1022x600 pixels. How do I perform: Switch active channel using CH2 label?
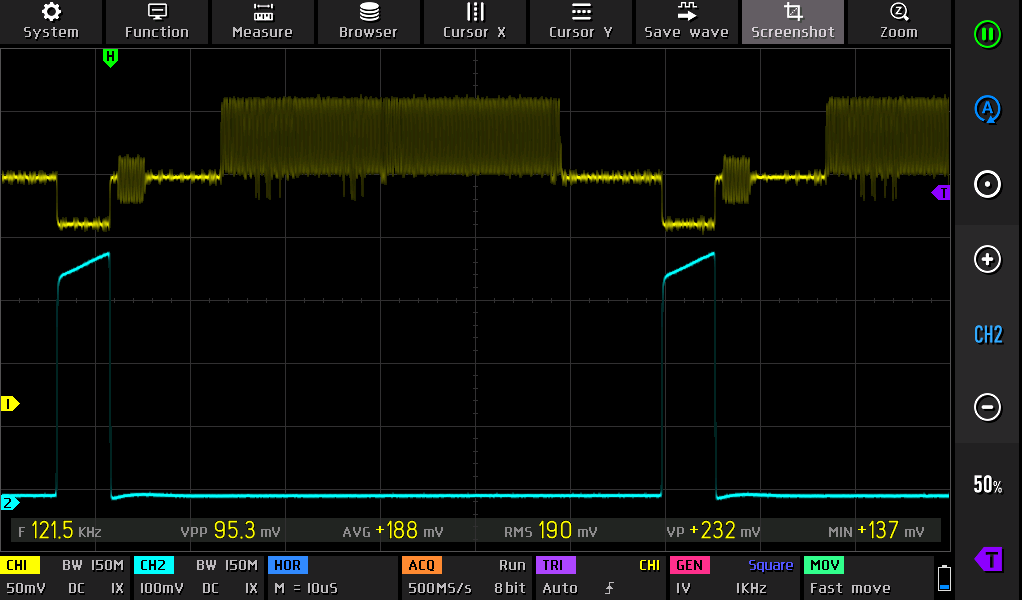[987, 334]
